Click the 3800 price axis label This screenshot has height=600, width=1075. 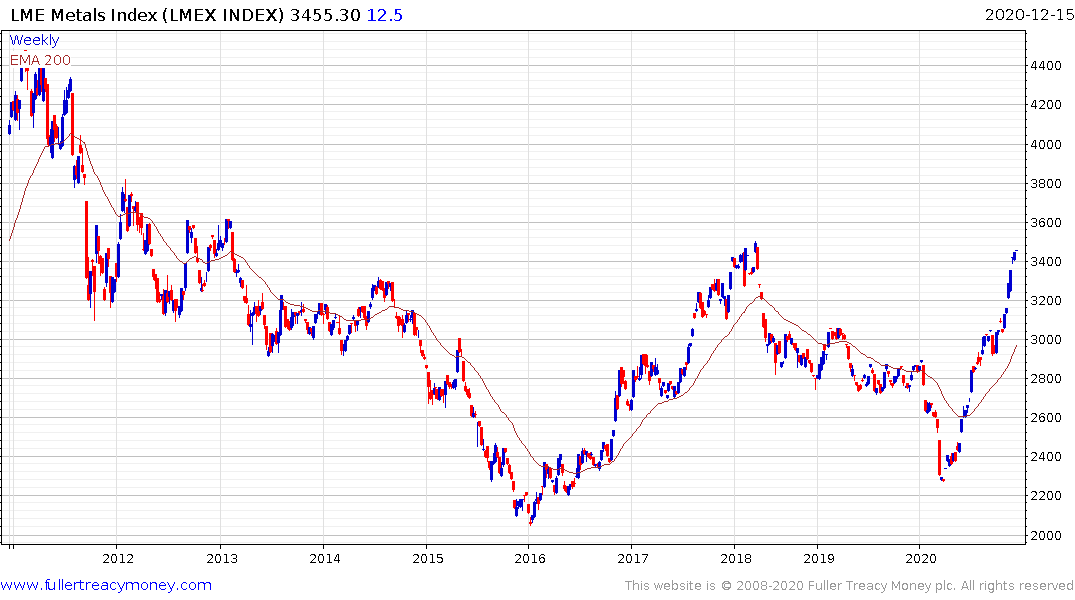pos(1046,184)
